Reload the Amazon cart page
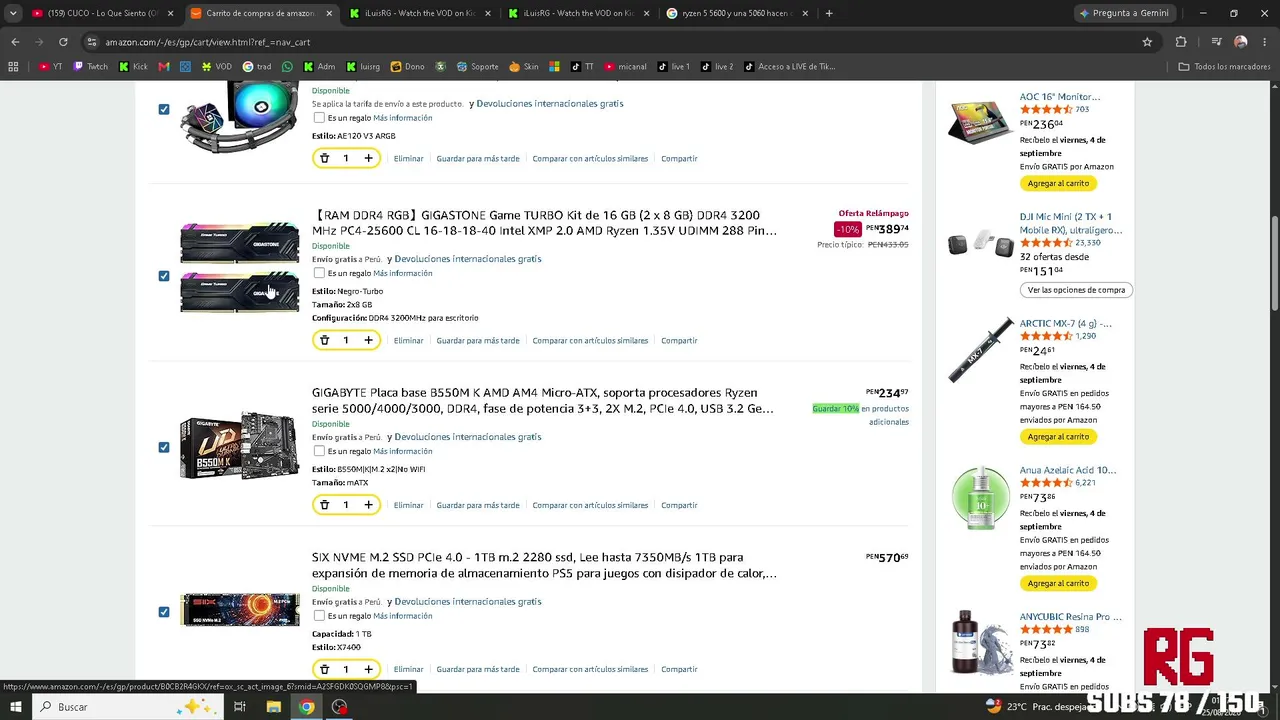Viewport: 1280px width, 720px height. (63, 42)
